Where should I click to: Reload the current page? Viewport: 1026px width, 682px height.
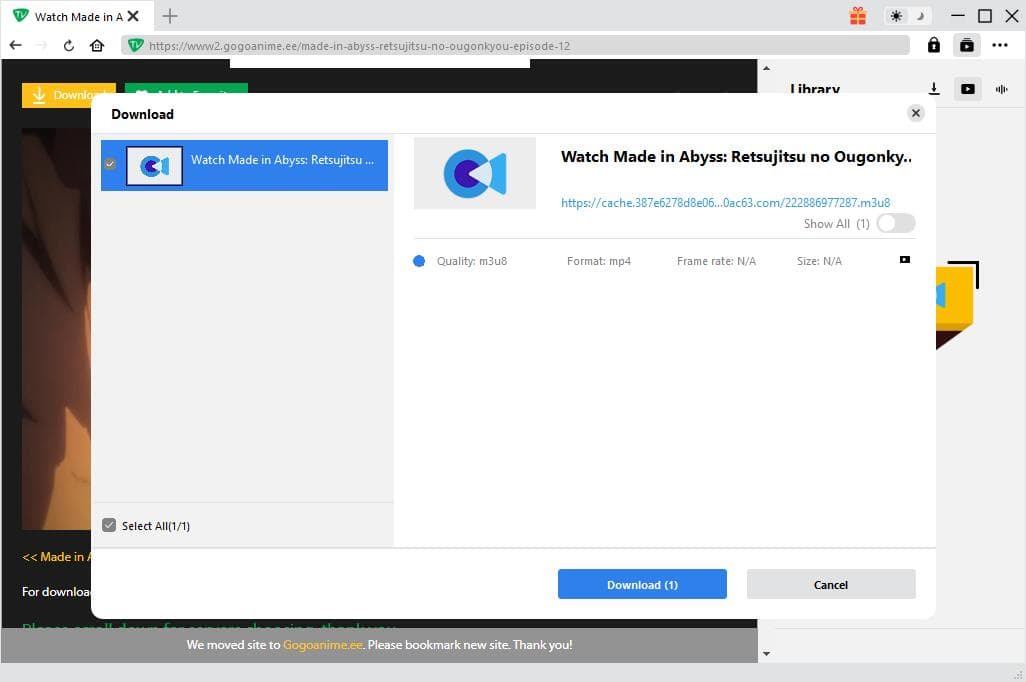coord(69,45)
